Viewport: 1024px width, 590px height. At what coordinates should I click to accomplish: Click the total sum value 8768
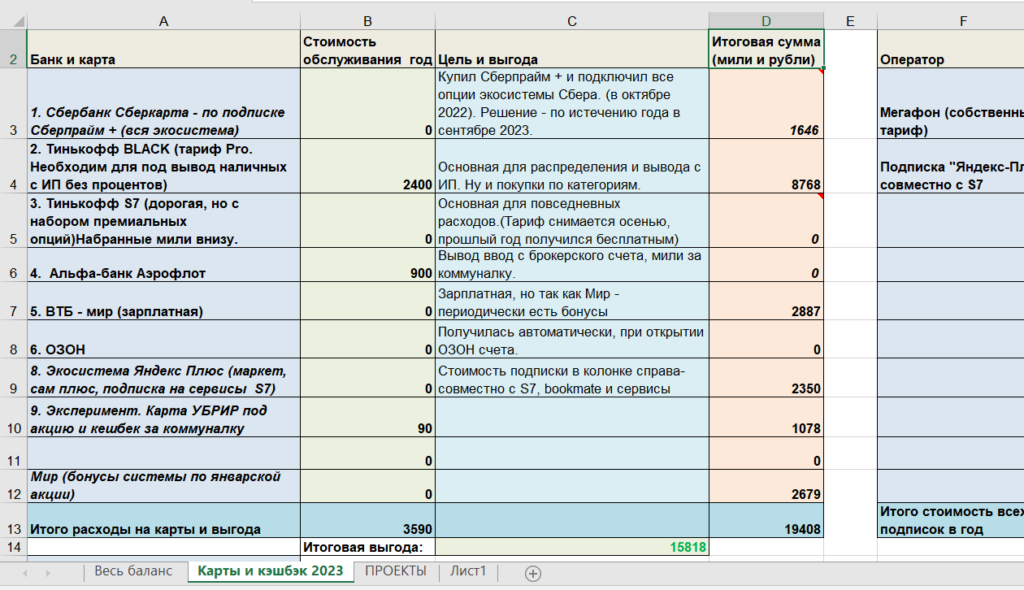(766, 166)
